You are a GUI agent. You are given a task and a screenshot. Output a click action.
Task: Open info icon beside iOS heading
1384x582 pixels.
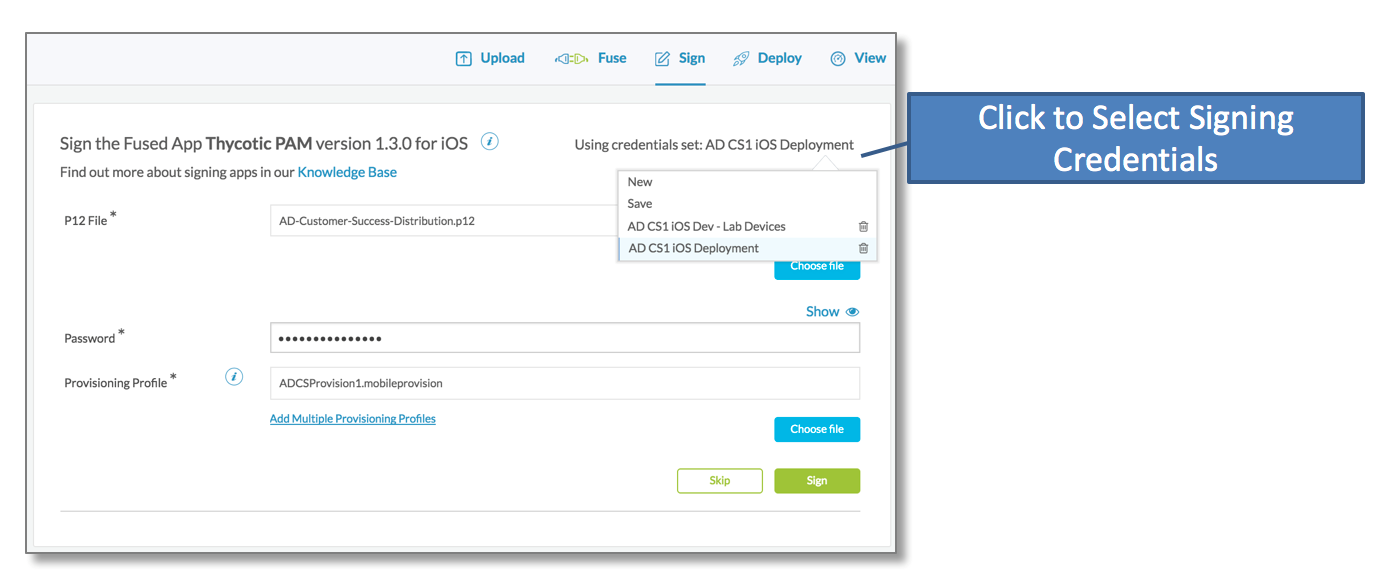[x=489, y=141]
